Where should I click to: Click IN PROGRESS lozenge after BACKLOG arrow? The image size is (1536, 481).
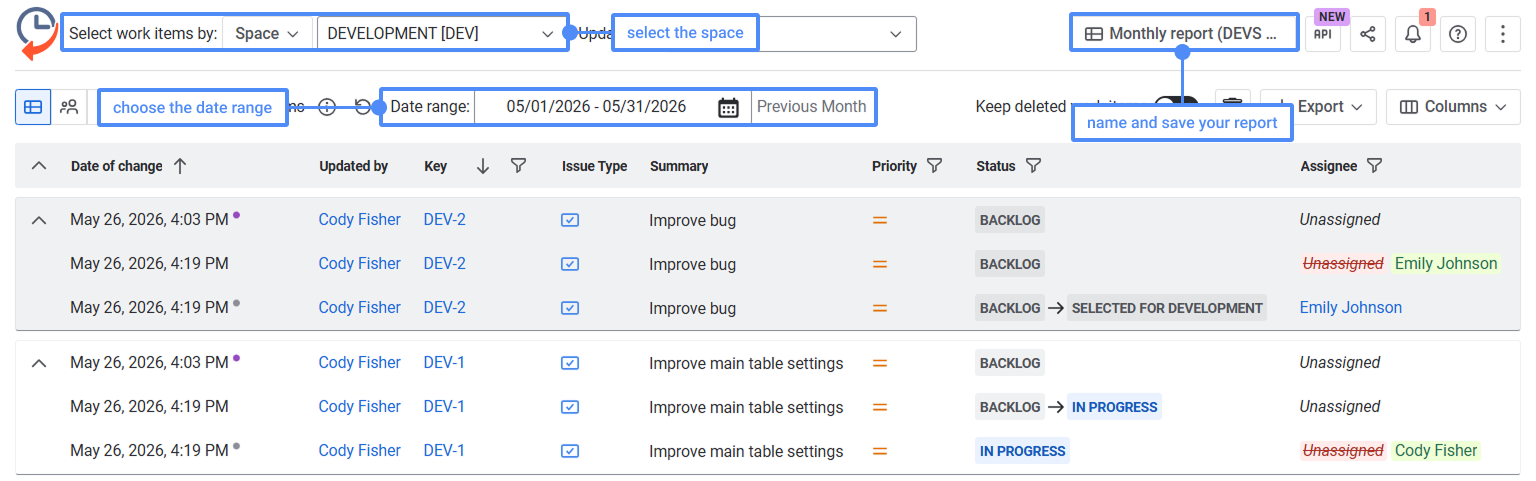pyautogui.click(x=1114, y=407)
